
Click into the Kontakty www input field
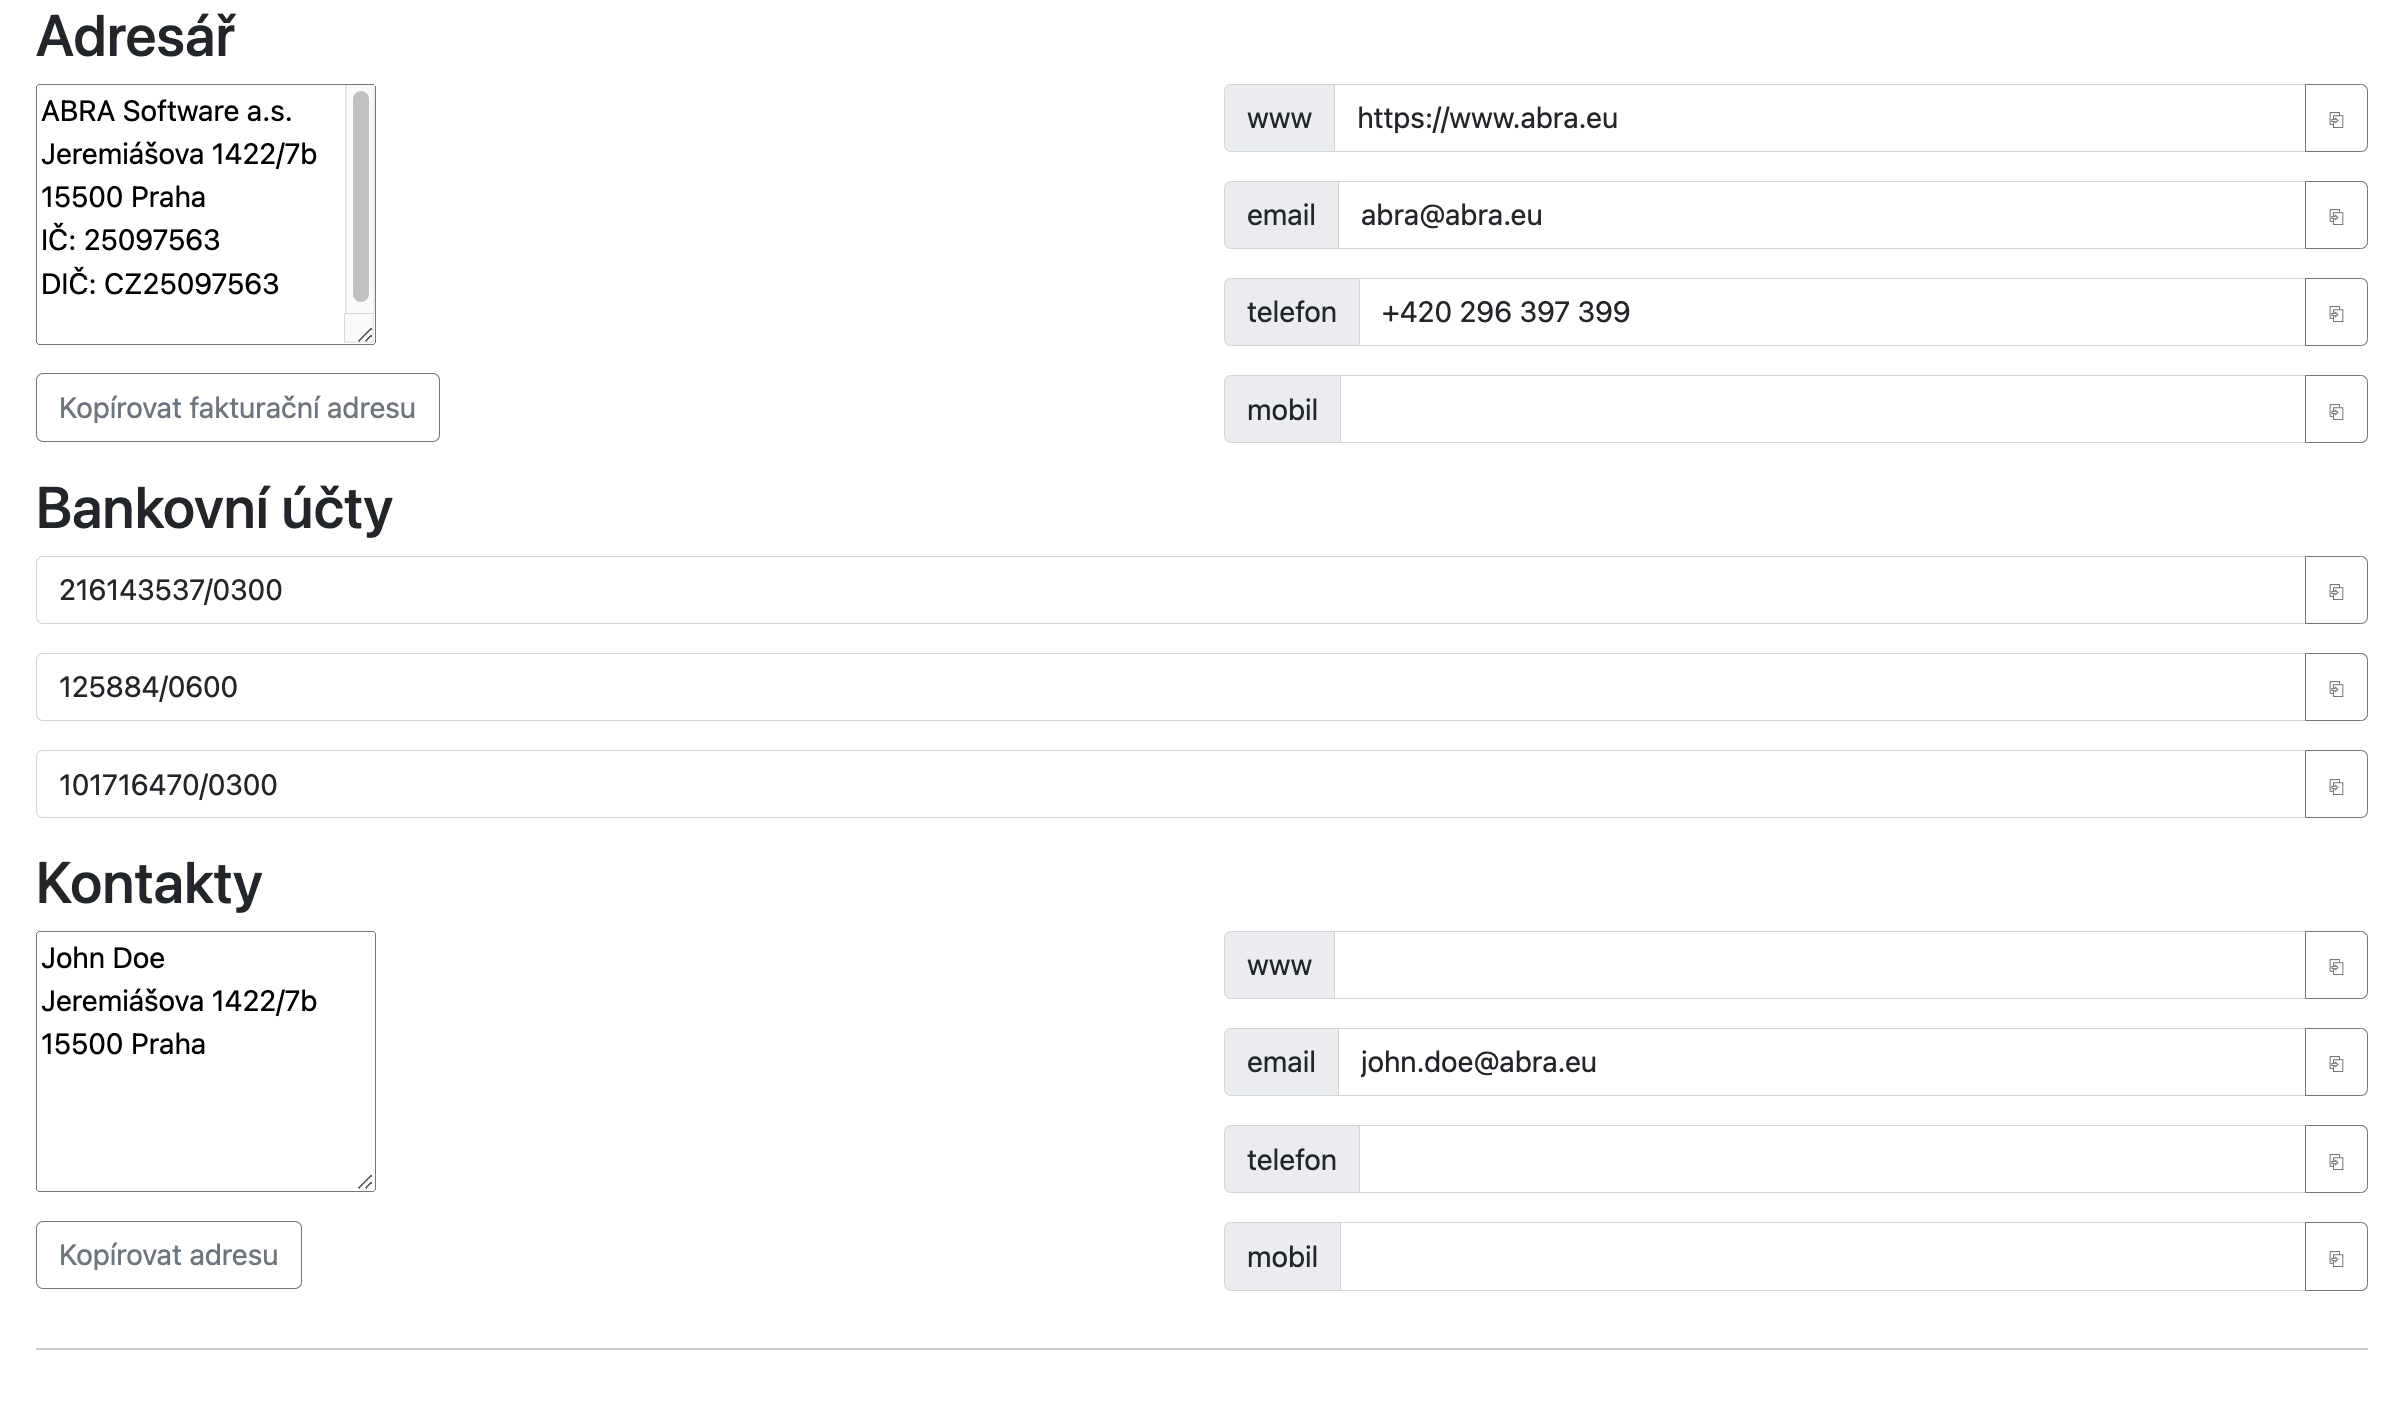pyautogui.click(x=1818, y=966)
